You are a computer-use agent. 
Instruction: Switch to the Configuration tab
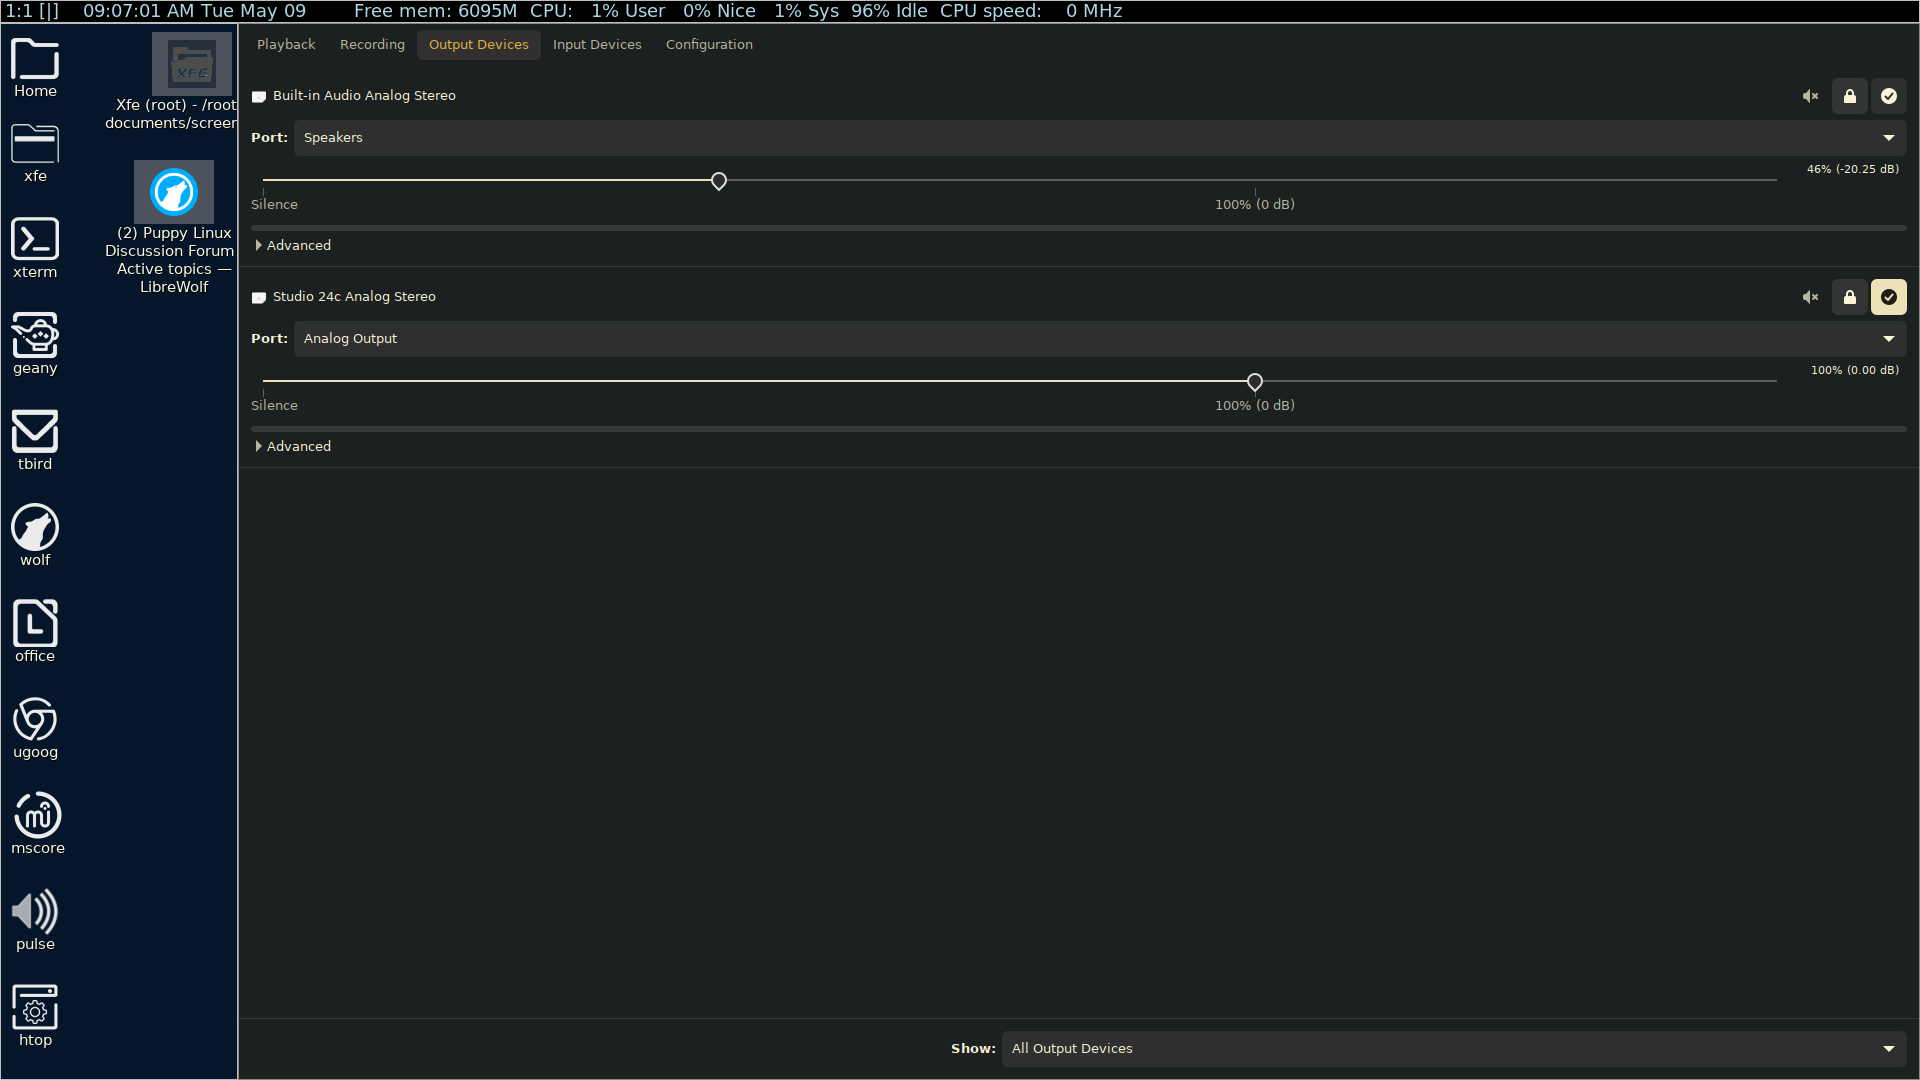[x=709, y=45]
